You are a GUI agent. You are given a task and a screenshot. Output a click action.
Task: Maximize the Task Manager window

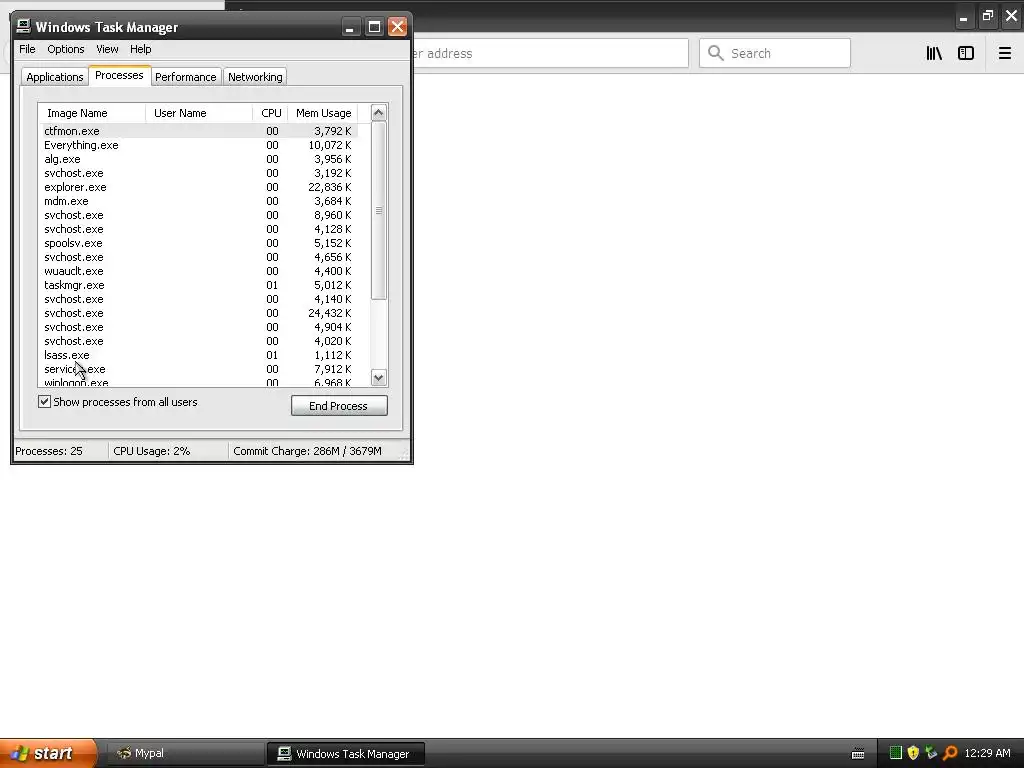point(374,27)
